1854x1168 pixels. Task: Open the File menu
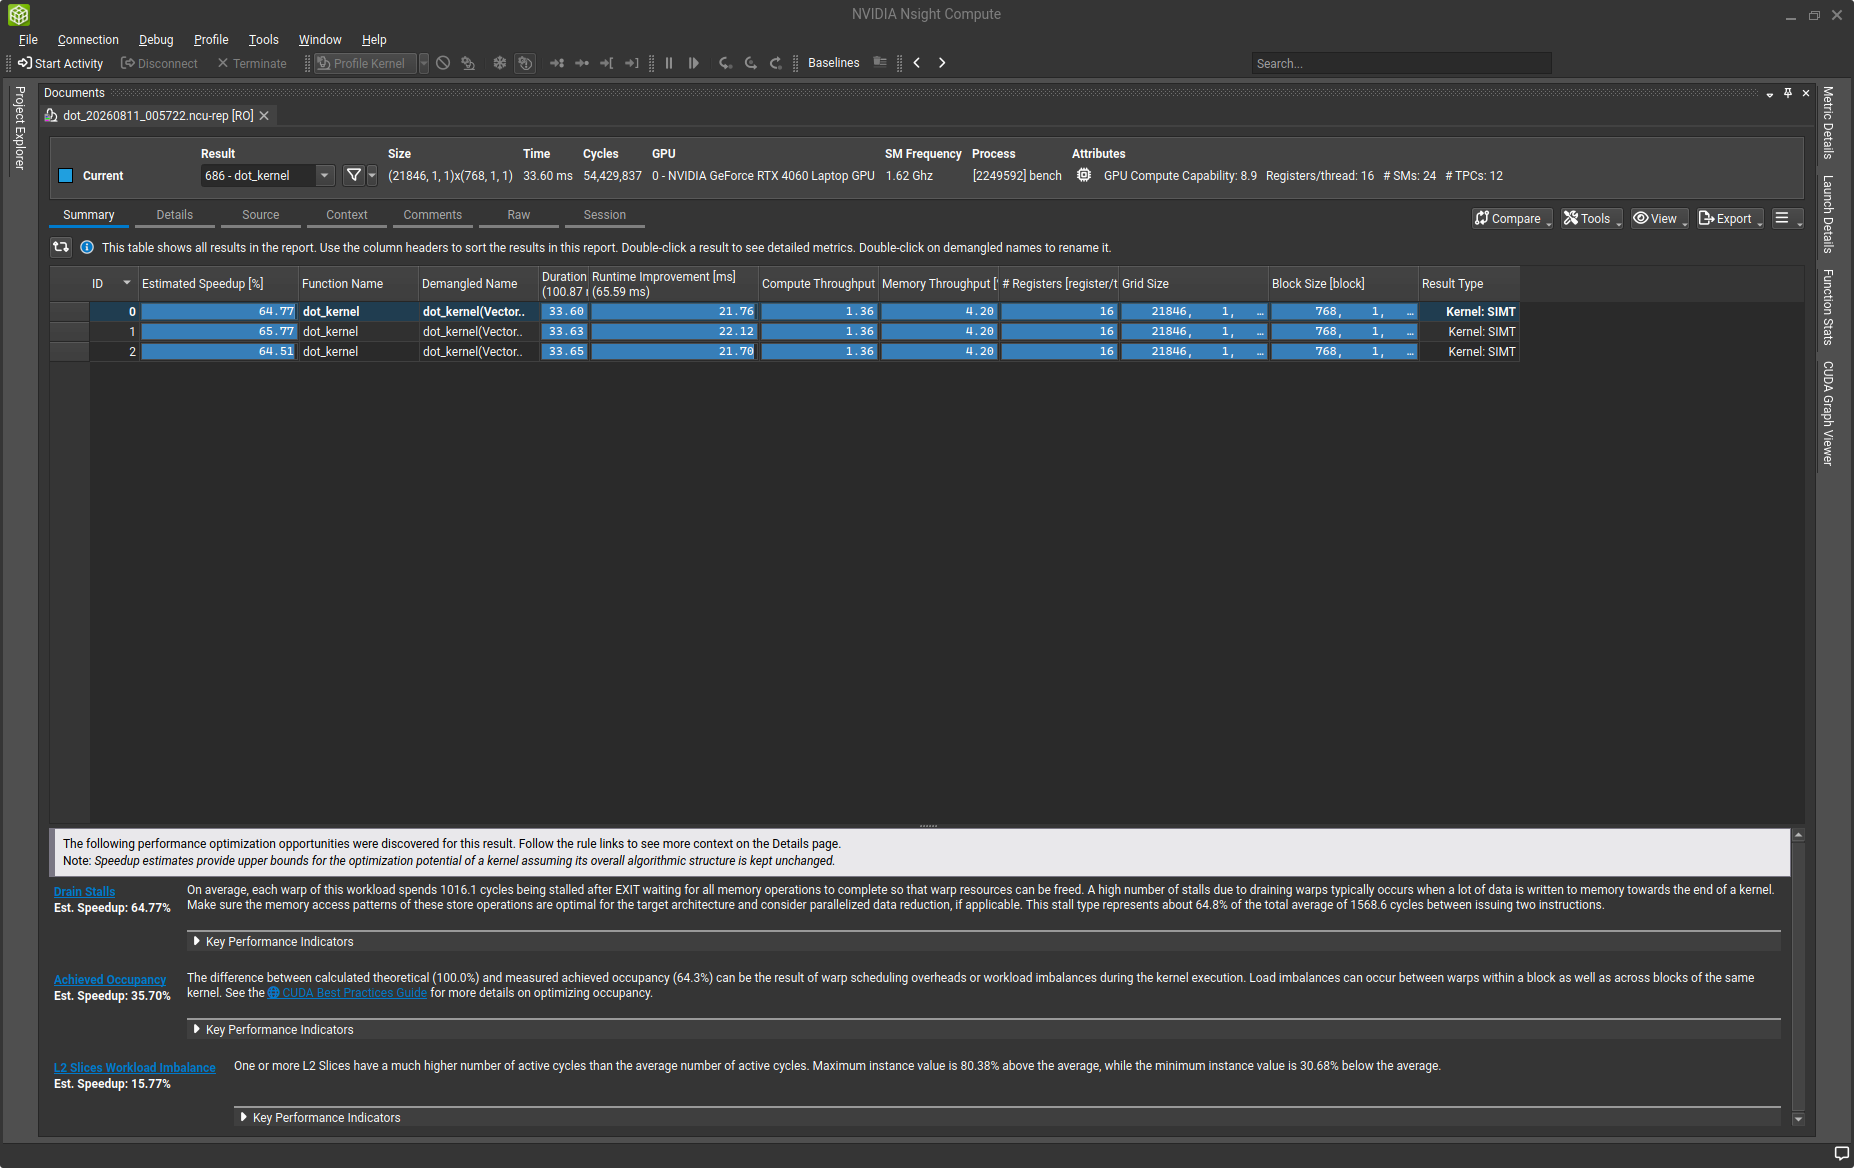28,40
